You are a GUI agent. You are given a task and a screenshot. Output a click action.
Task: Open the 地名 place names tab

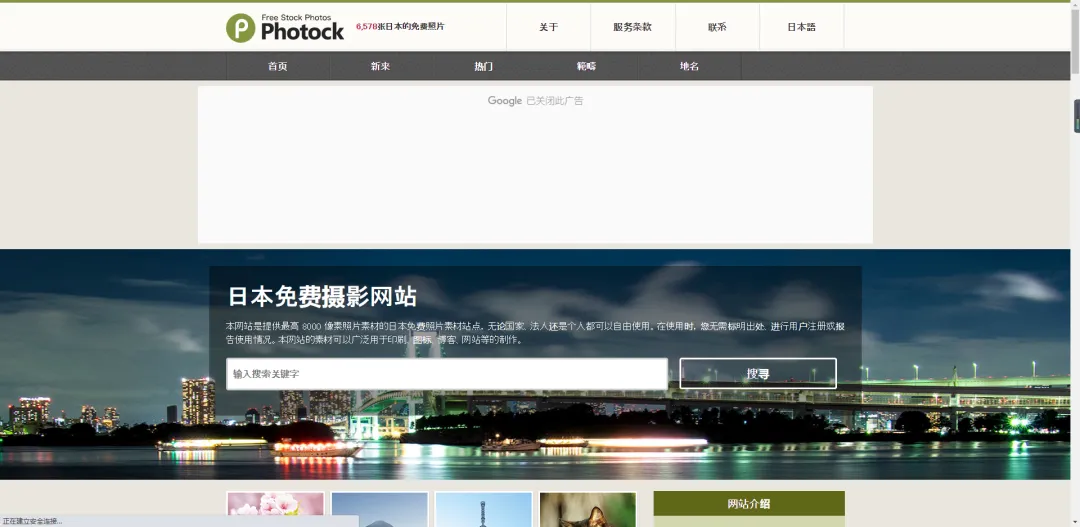pos(689,66)
